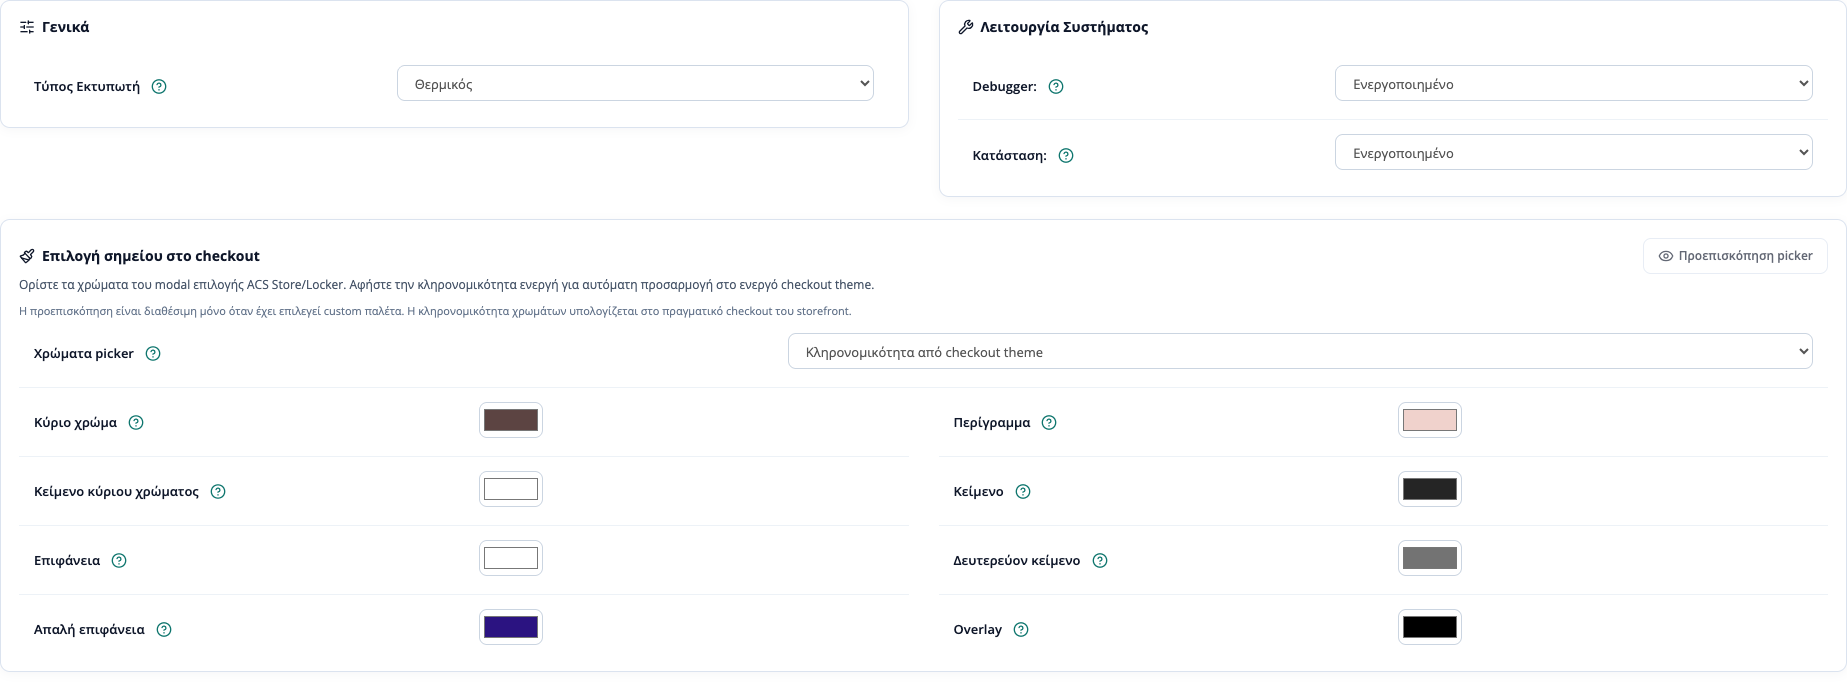Click the Κατάσταση: label text
1847x694 pixels.
1009,156
